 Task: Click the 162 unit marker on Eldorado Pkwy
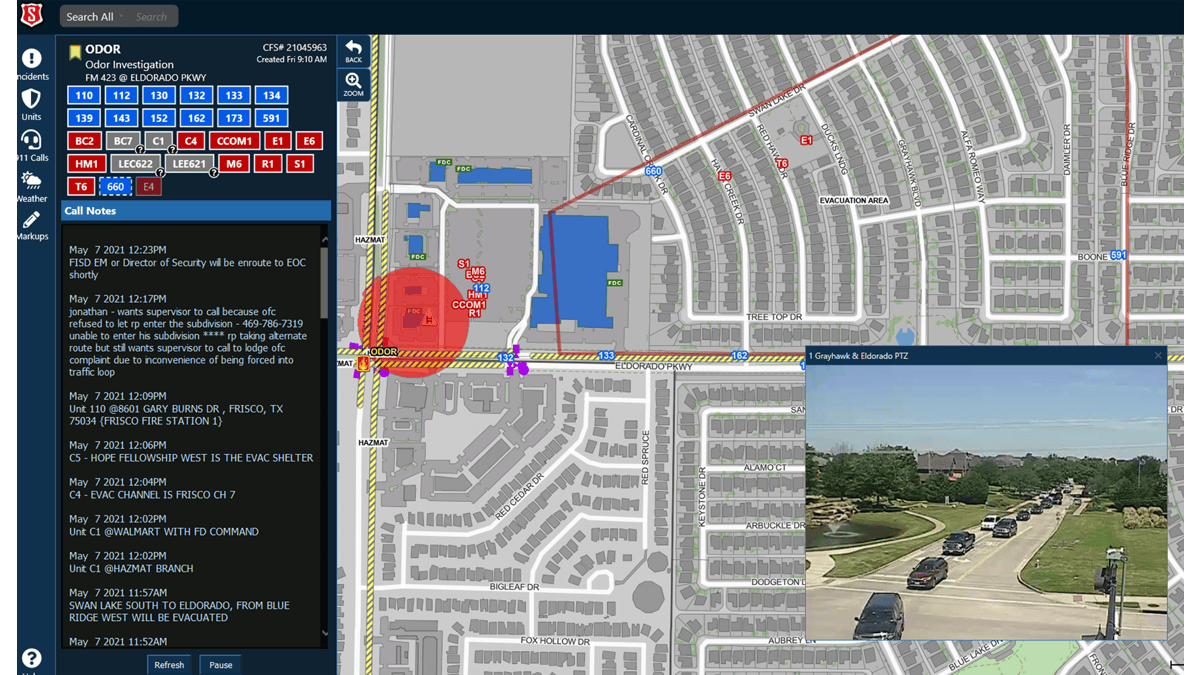pyautogui.click(x=739, y=355)
